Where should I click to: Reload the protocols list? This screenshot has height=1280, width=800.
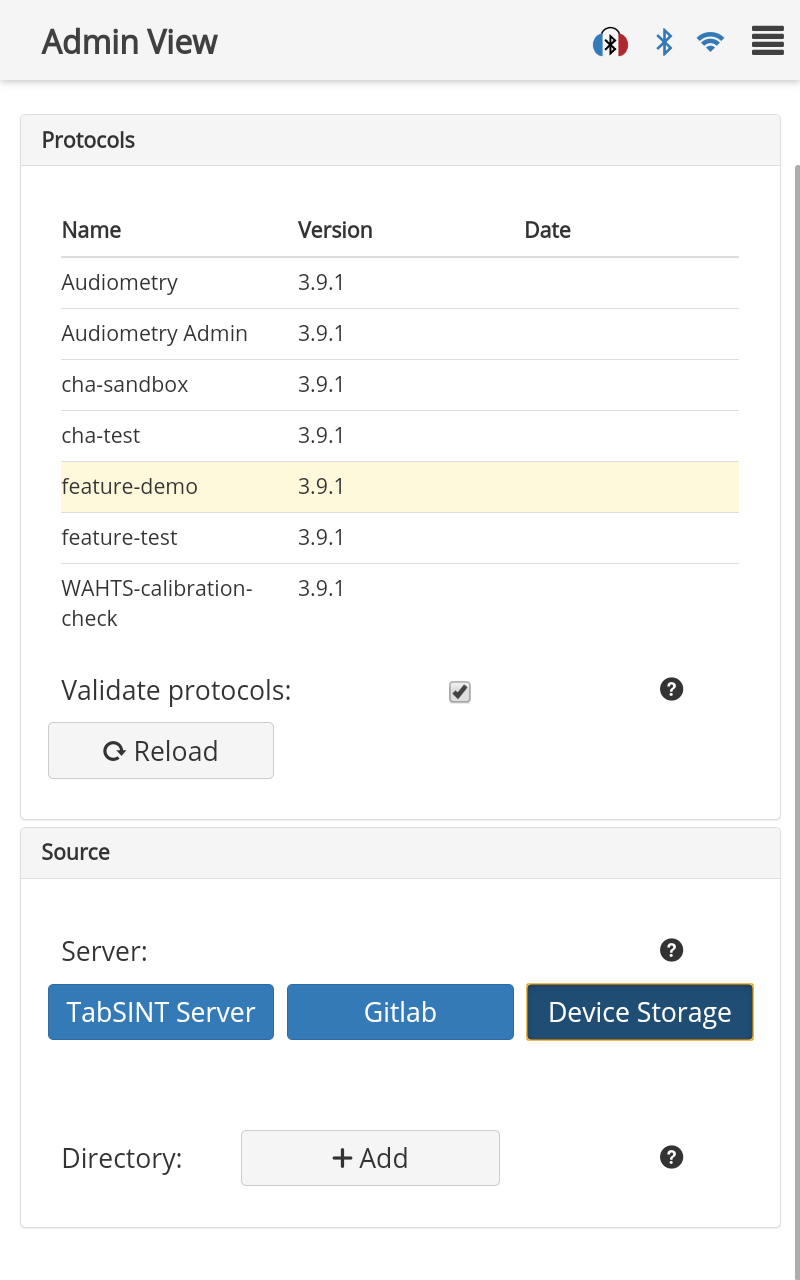[x=161, y=750]
